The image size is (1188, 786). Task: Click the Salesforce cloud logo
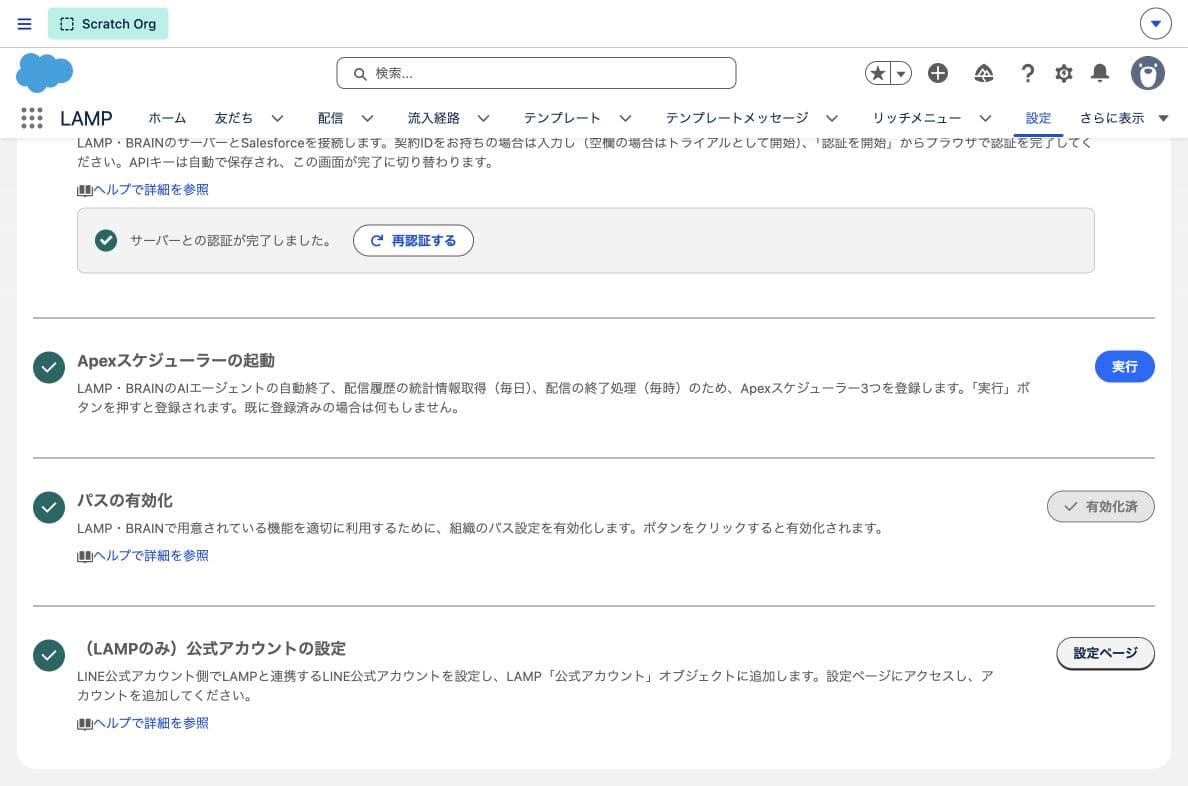point(45,73)
